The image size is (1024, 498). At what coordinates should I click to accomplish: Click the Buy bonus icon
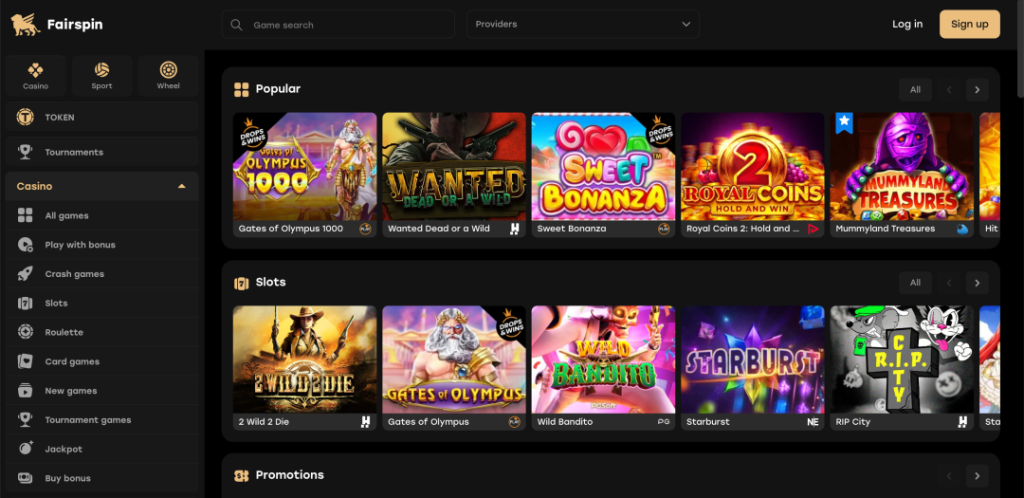click(x=25, y=478)
